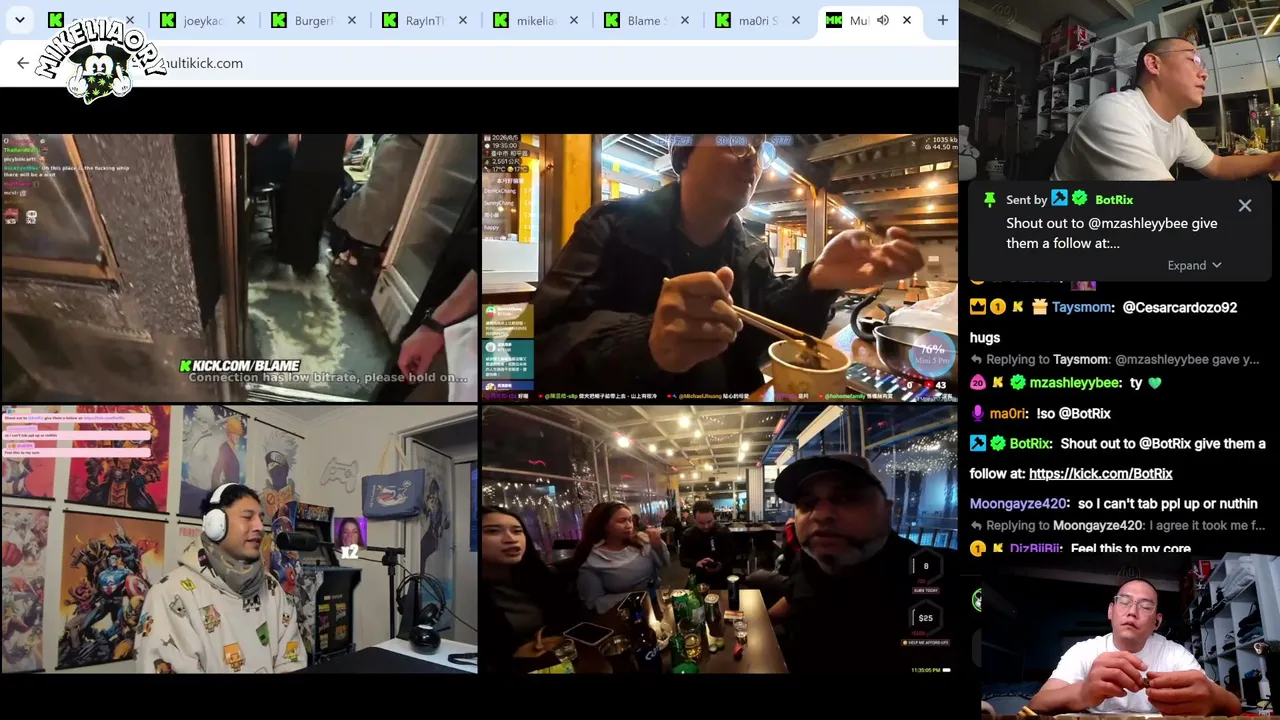The height and width of the screenshot is (720, 1280).
Task: Open the @Cesarcardozo92 mention
Action: pyautogui.click(x=1180, y=307)
